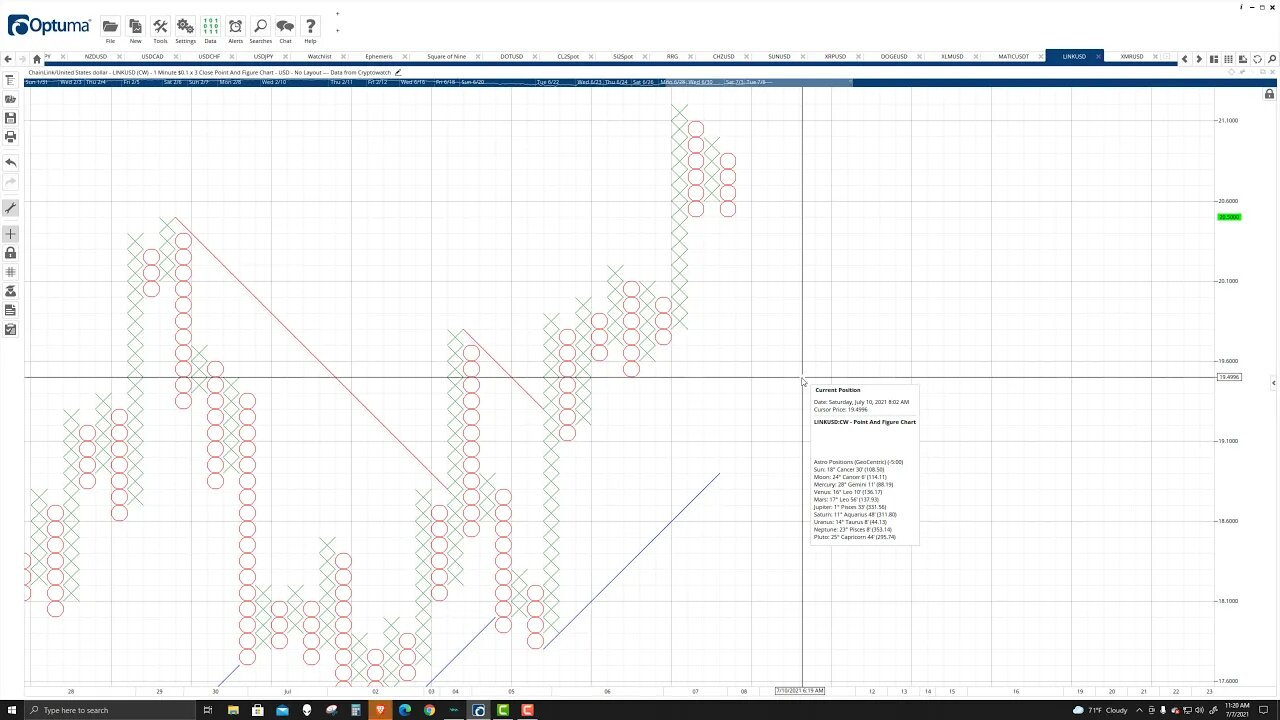Open Microsoft Edge from taskbar
The height and width of the screenshot is (720, 1280).
(404, 710)
